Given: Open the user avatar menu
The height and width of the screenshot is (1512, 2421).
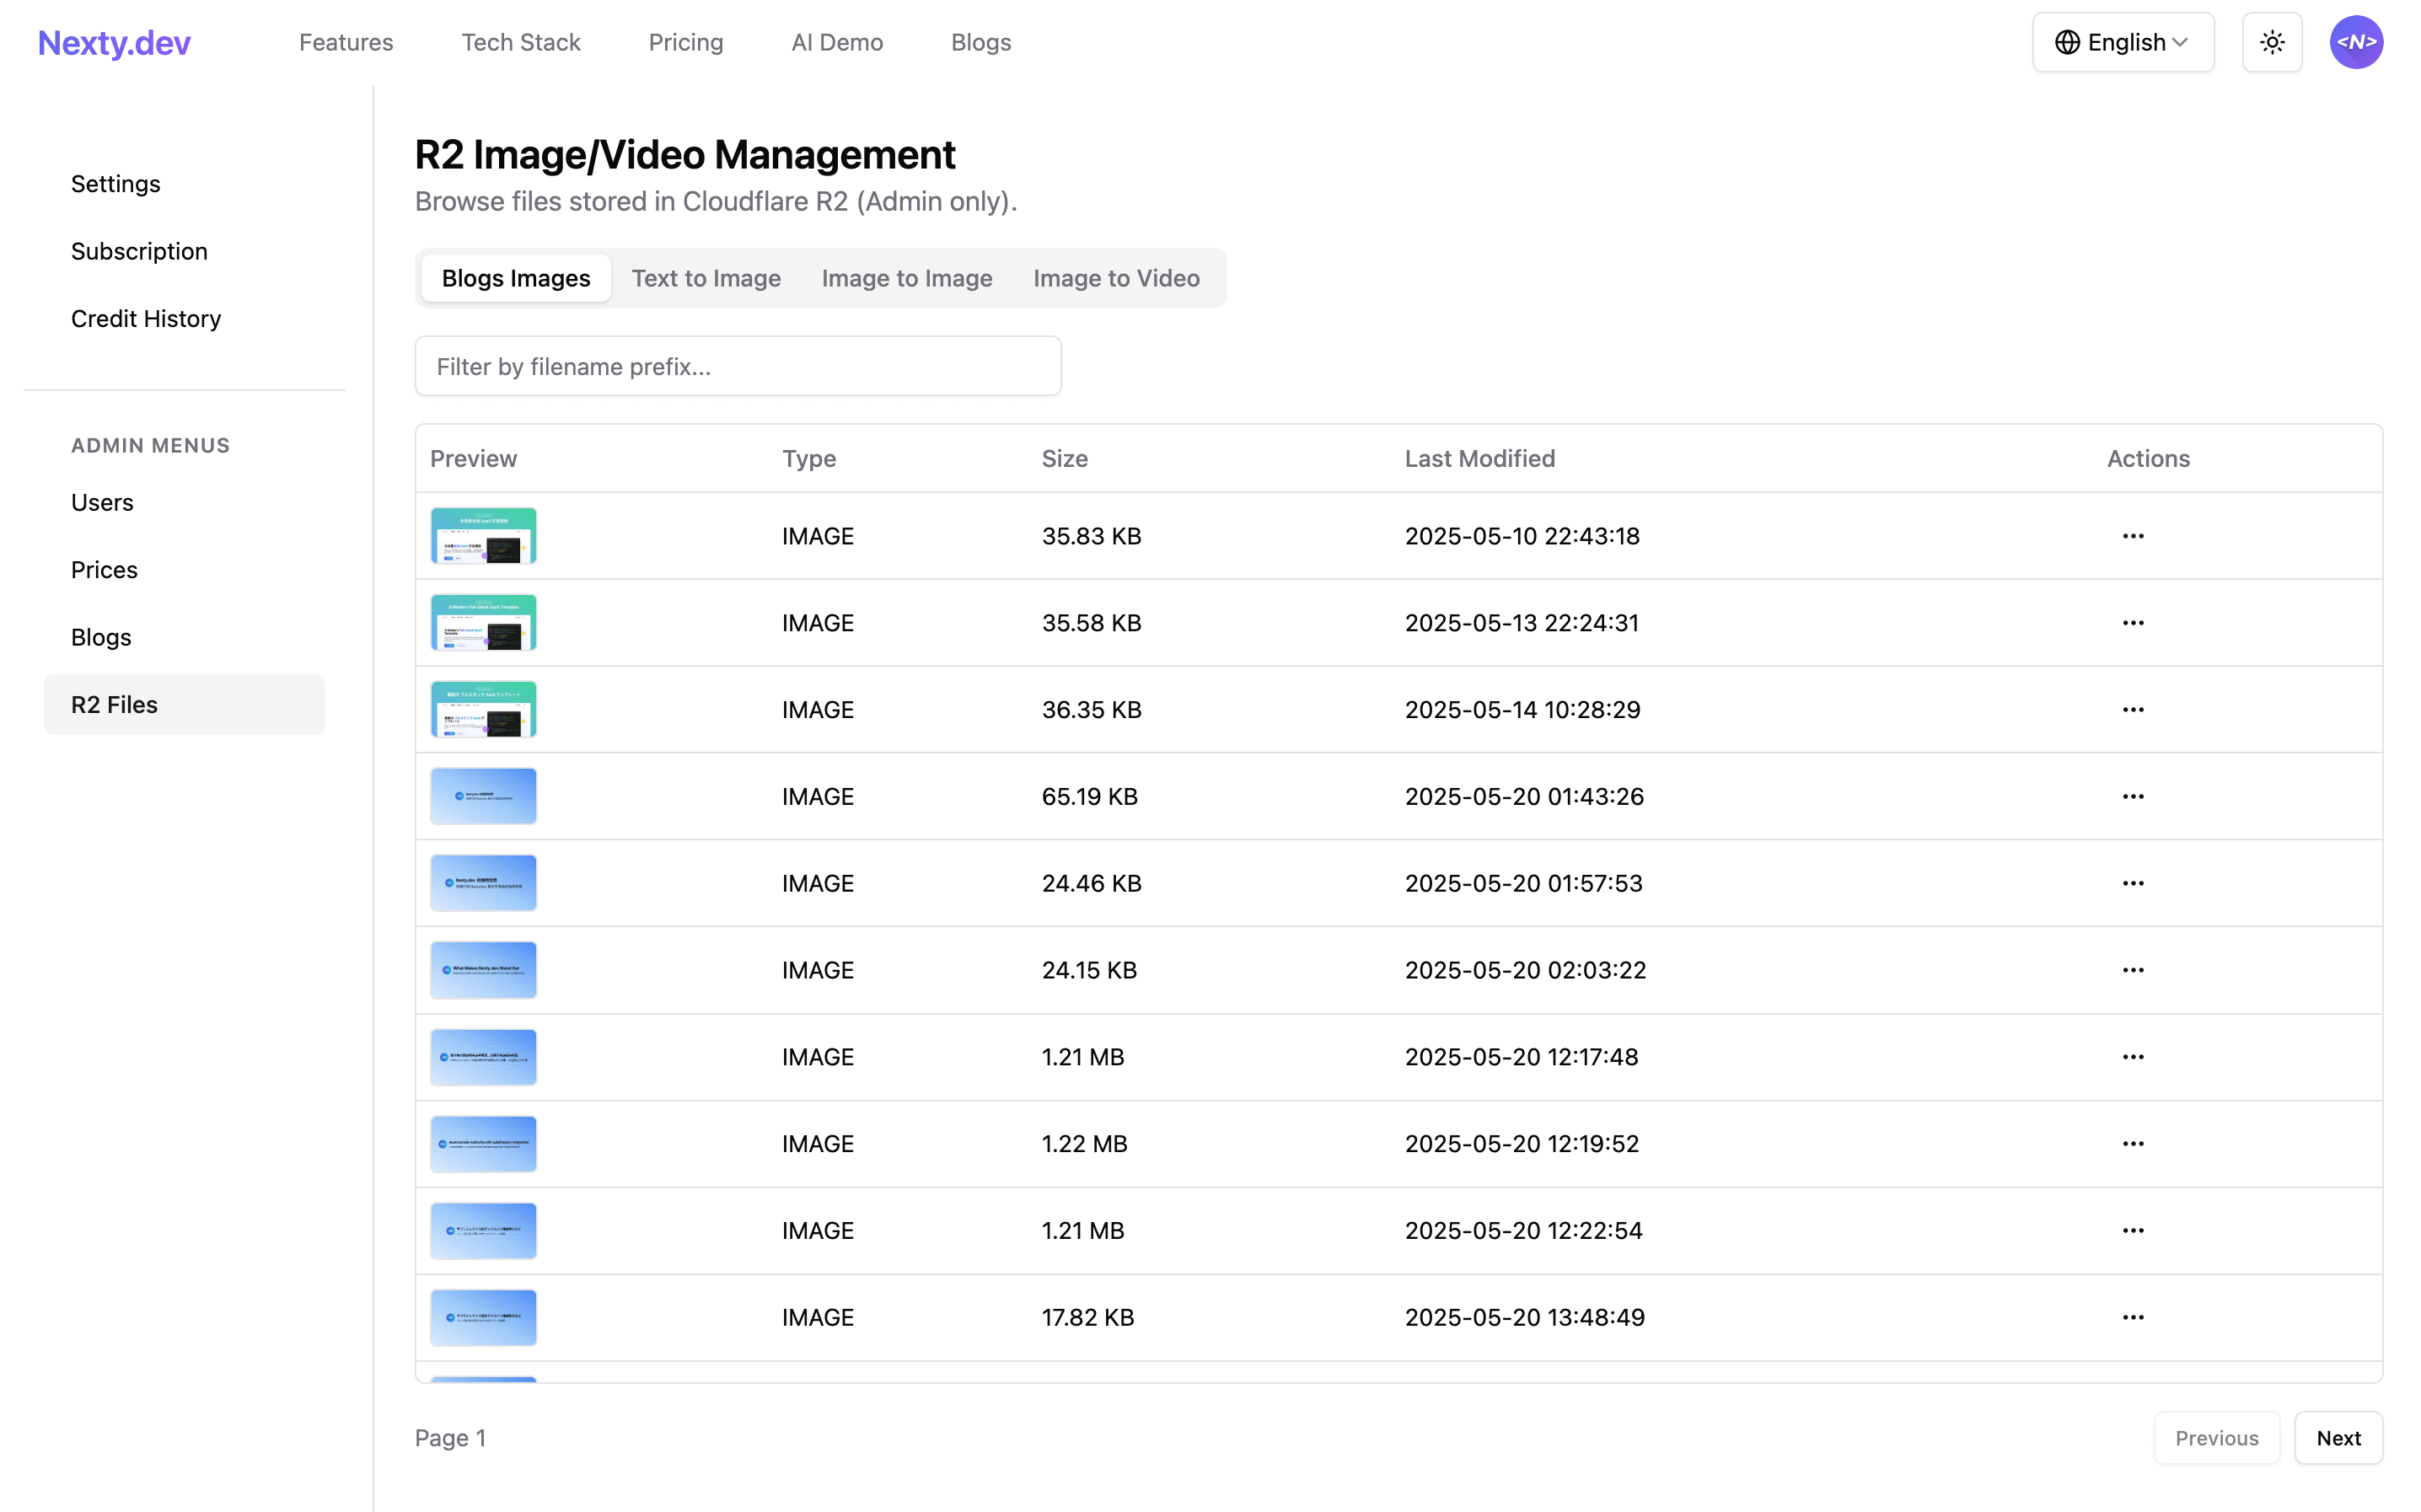Looking at the screenshot, I should [2356, 42].
